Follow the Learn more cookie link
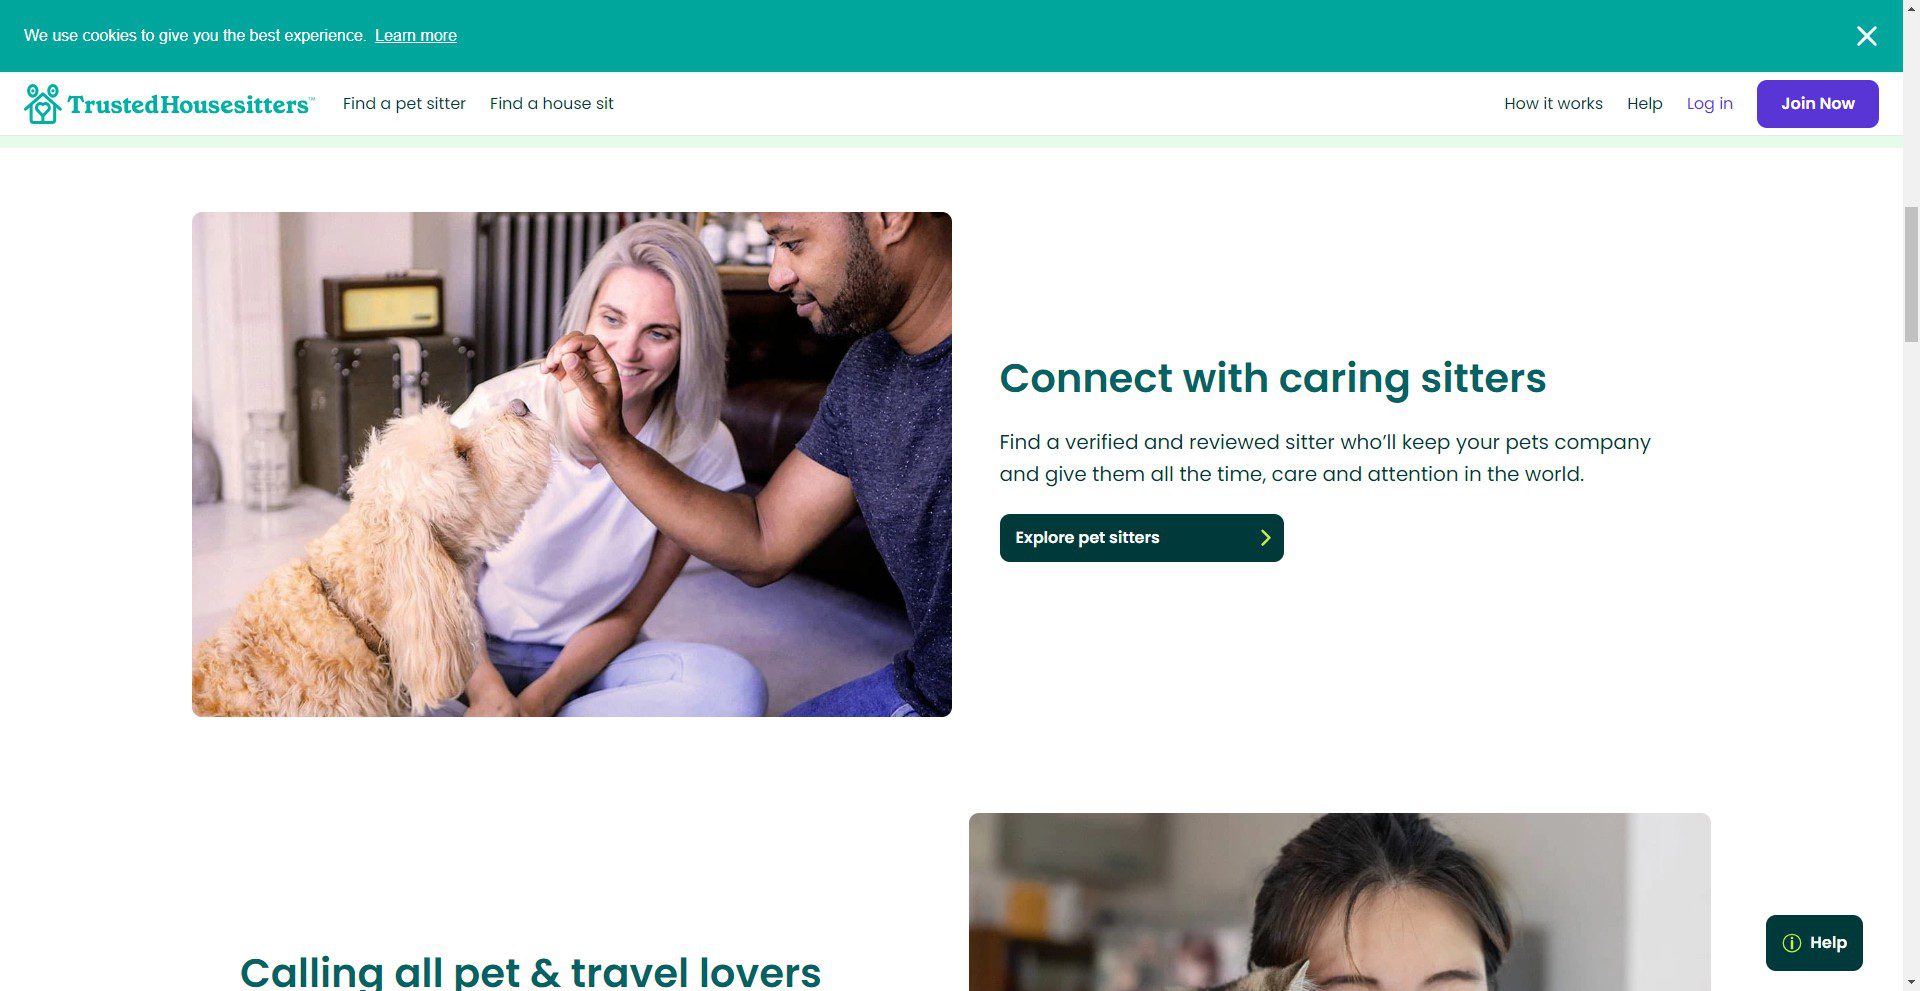 [x=416, y=36]
